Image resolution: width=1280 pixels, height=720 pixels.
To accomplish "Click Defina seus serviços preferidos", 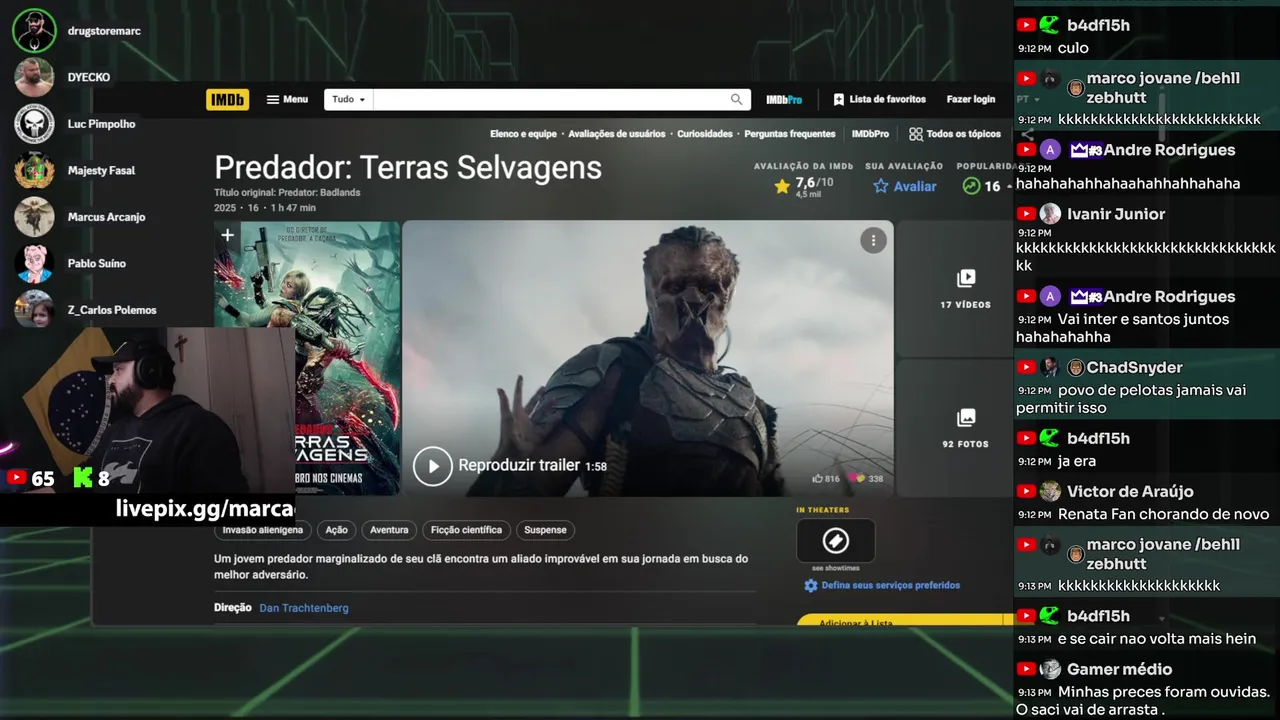I will [882, 585].
